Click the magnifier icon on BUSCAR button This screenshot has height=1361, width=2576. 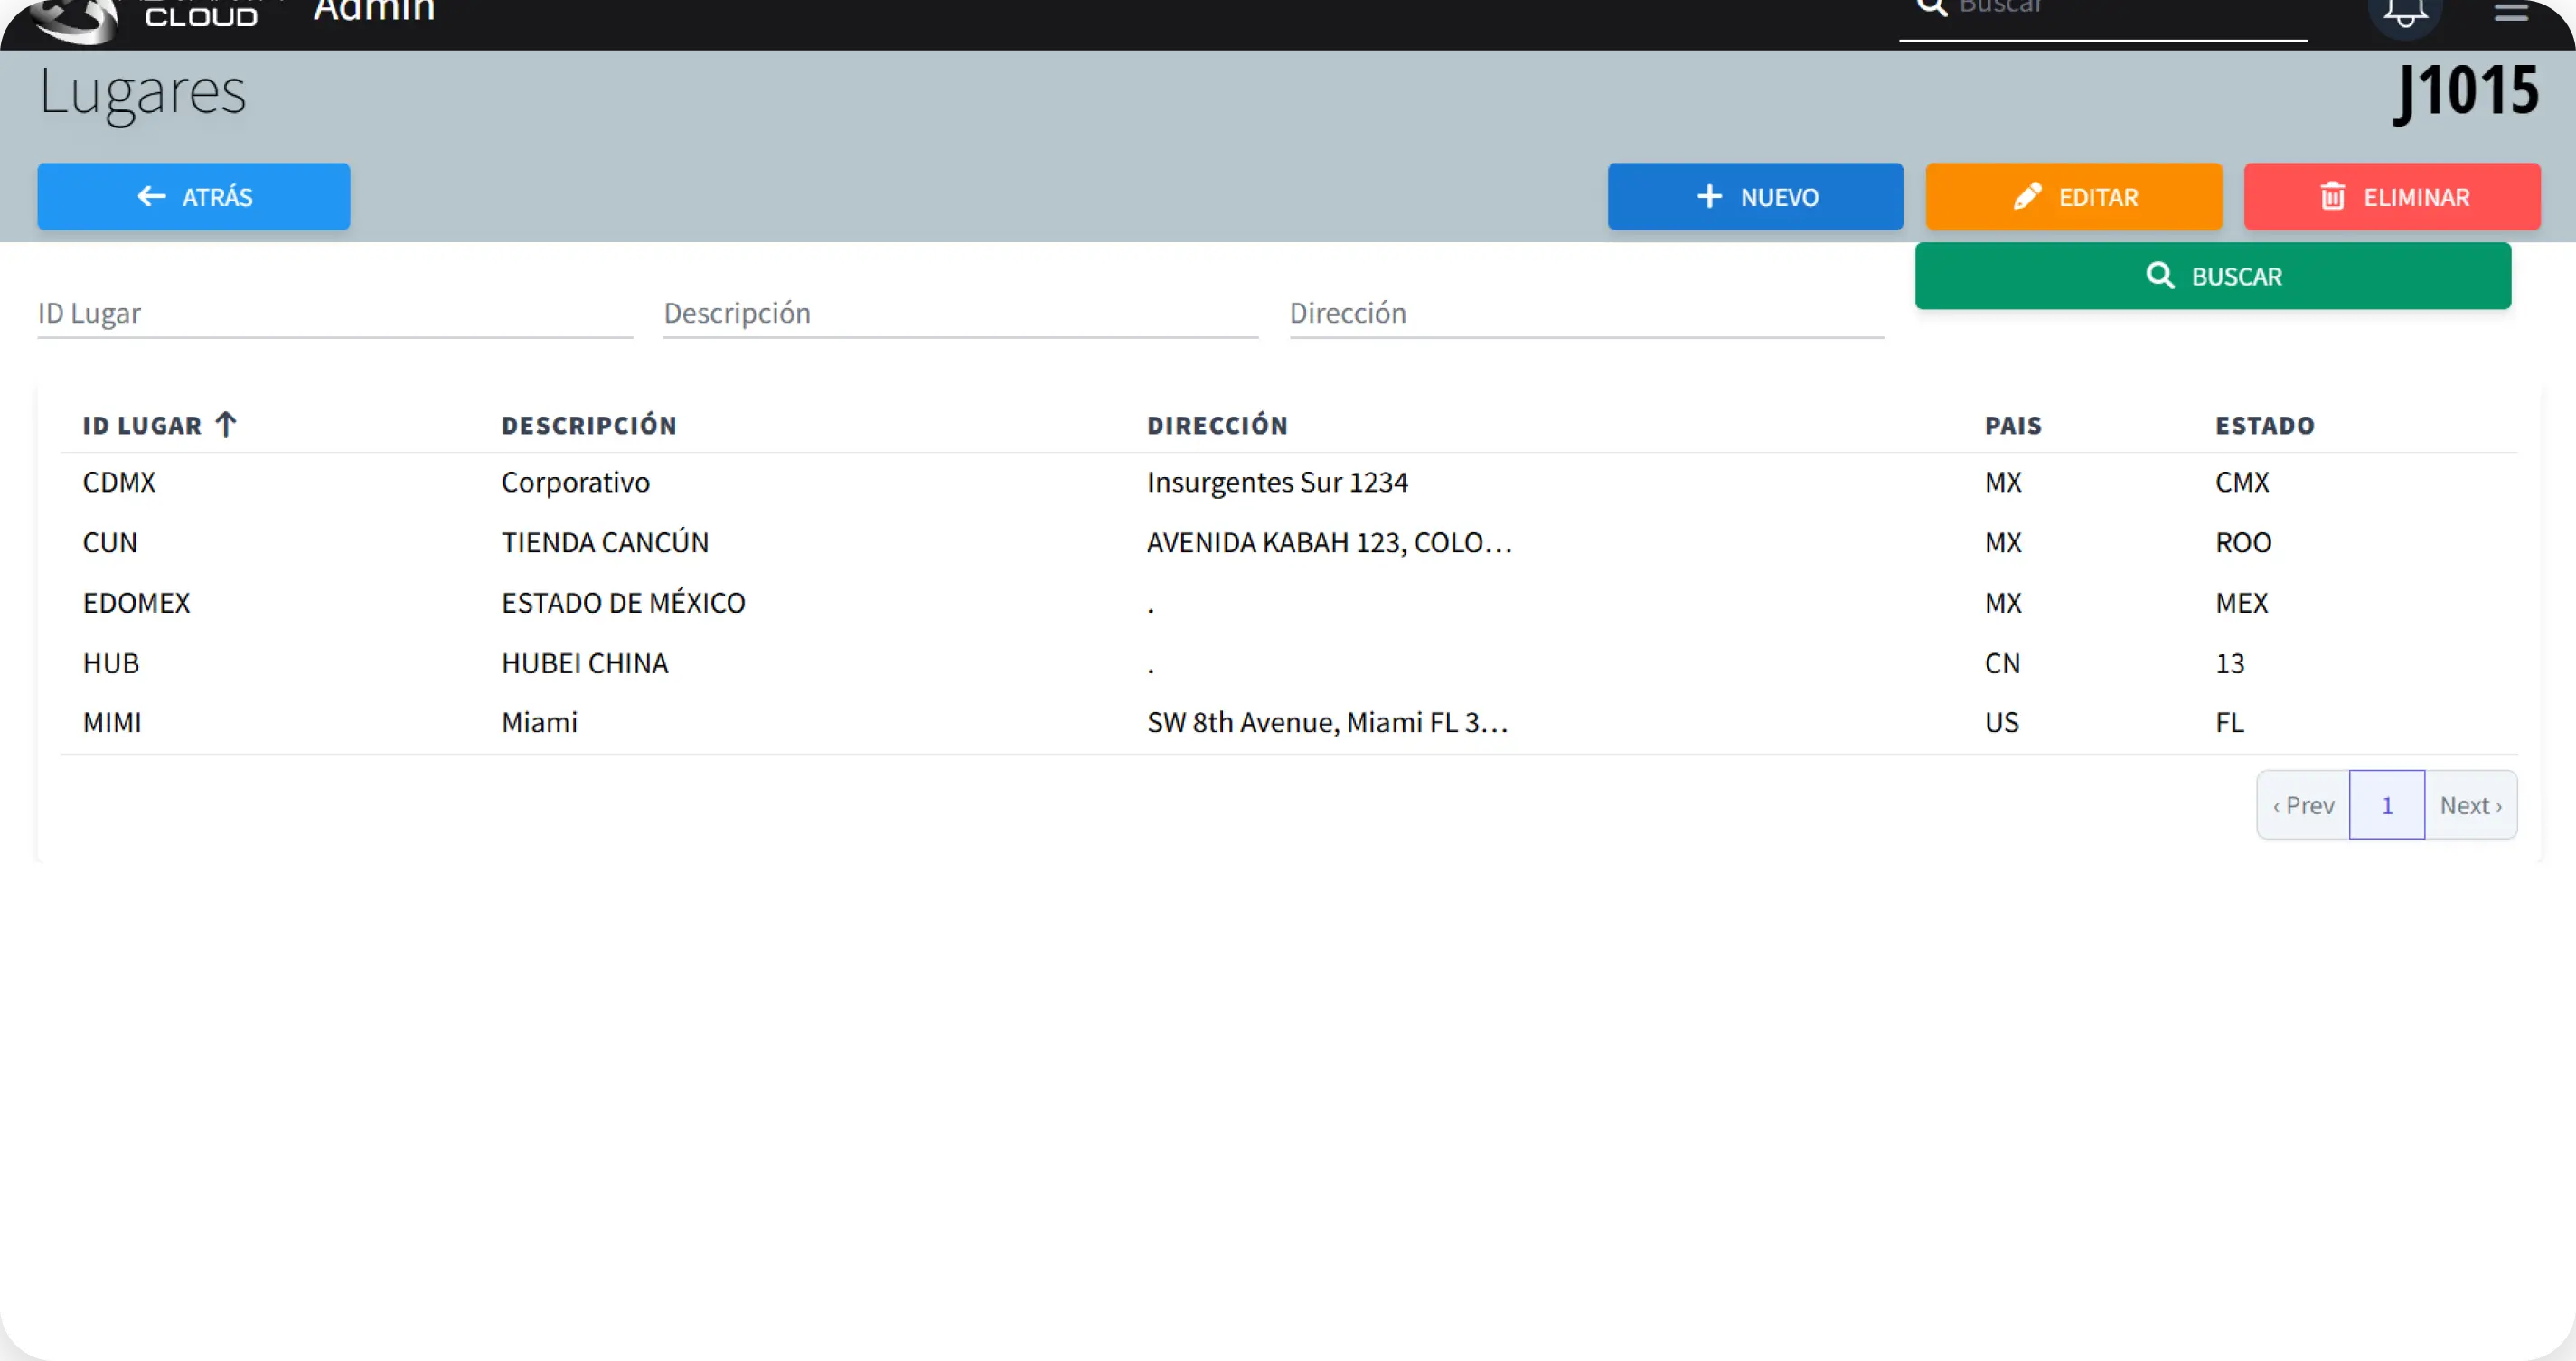coord(2162,275)
